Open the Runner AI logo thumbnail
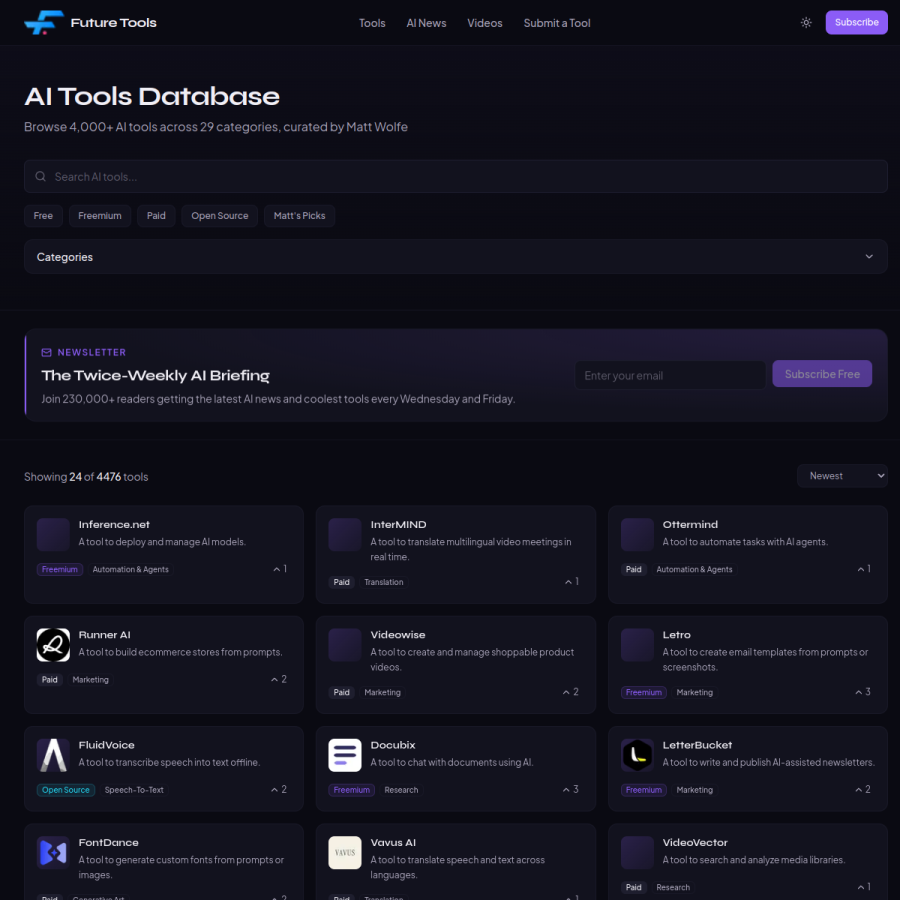 53,645
